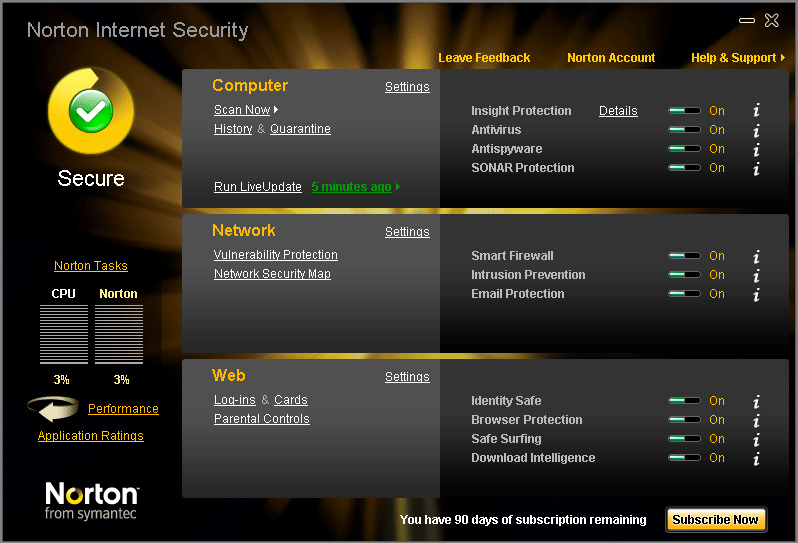
Task: Toggle Antivirus protection switch
Action: click(x=685, y=130)
